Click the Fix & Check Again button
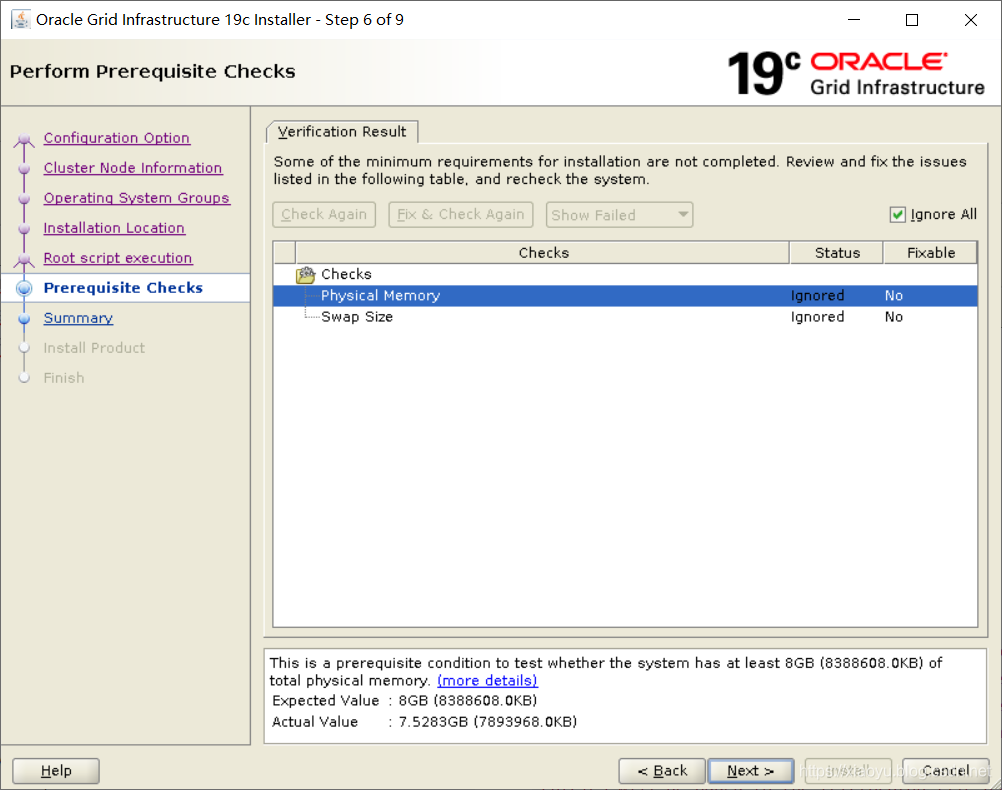This screenshot has height=790, width=1002. [460, 214]
